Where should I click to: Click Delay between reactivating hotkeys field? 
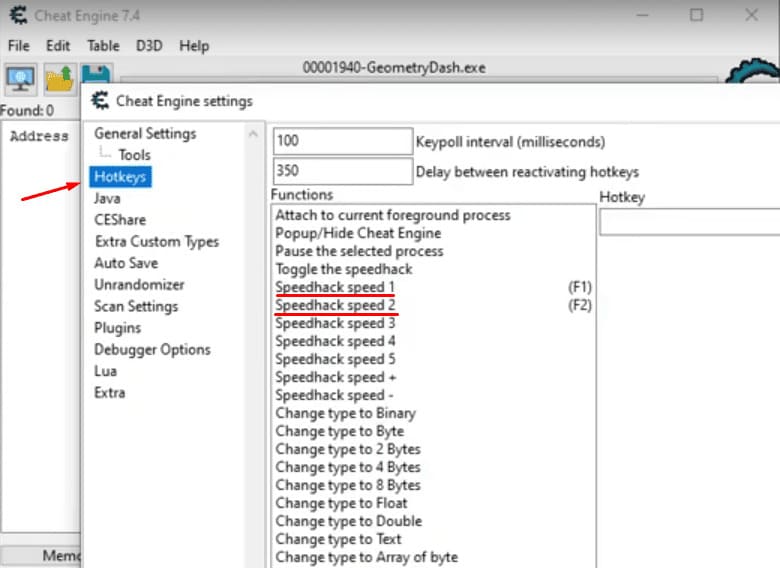pyautogui.click(x=343, y=171)
